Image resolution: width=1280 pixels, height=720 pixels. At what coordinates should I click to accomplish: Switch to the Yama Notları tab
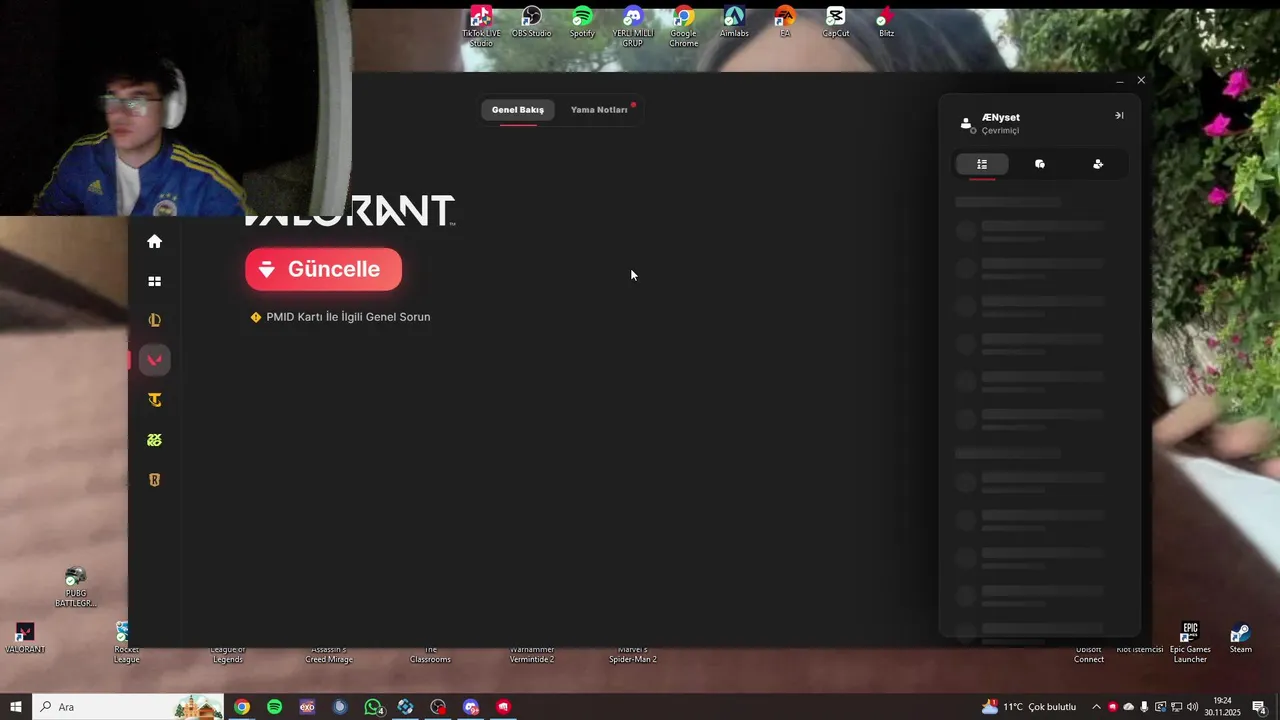[599, 110]
